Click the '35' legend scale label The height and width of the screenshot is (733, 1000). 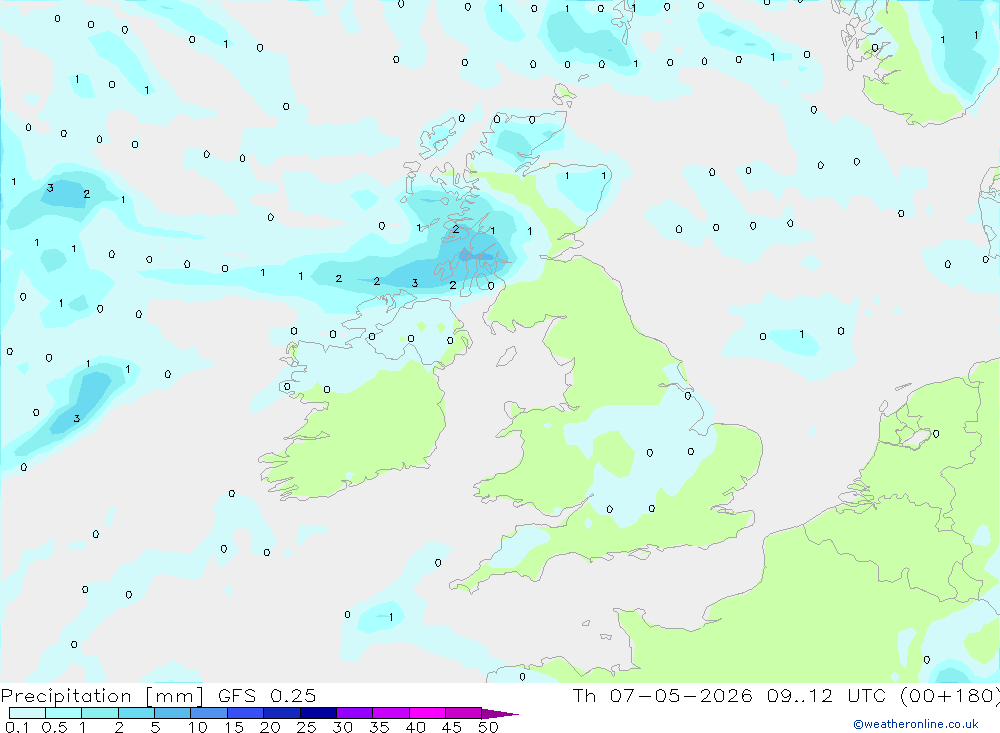[379, 727]
